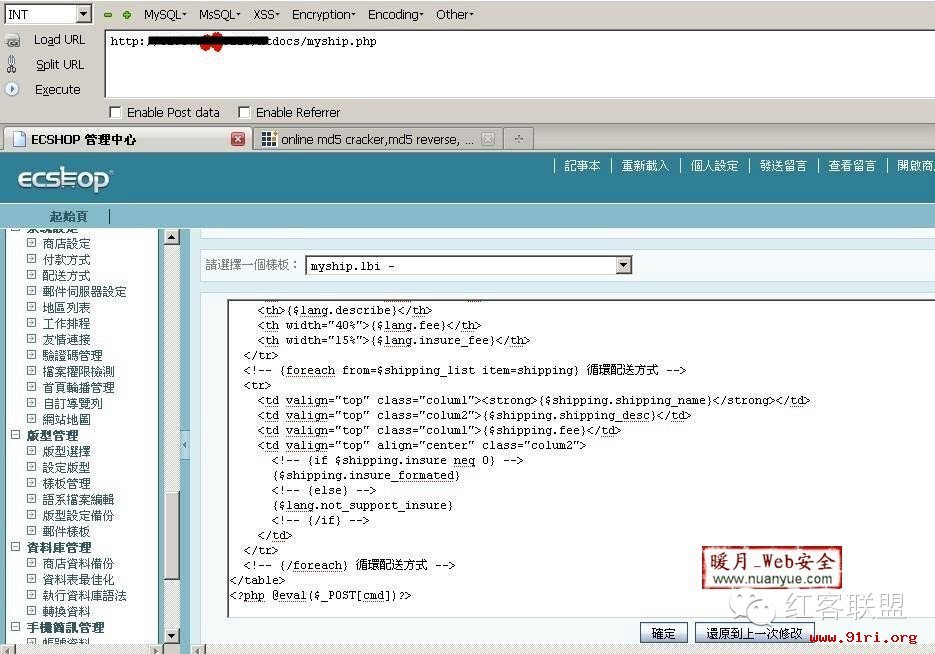Click 重新載入 header link
935x654 pixels.
[x=645, y=165]
